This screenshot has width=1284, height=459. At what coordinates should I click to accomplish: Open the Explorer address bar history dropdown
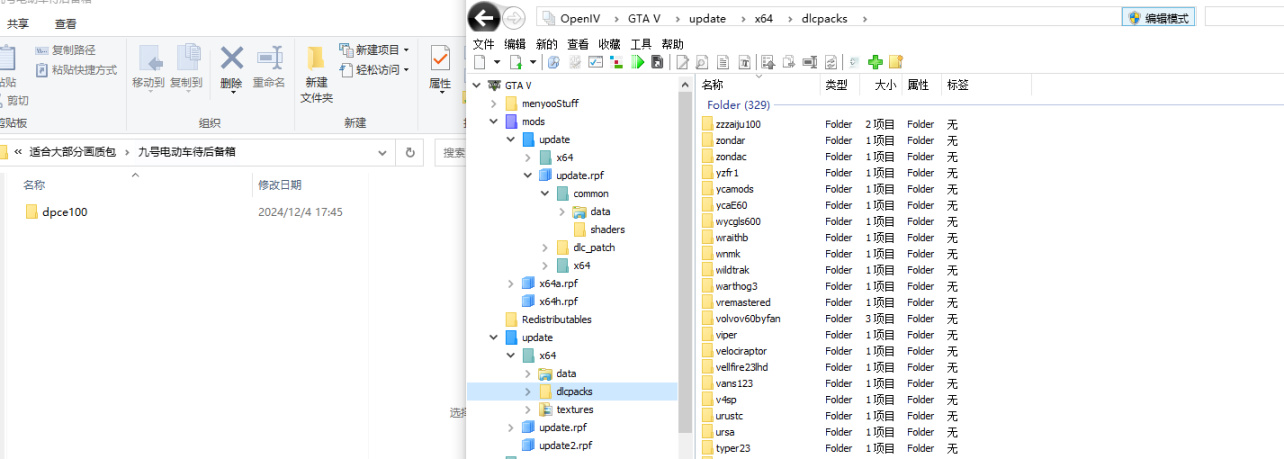coord(383,153)
